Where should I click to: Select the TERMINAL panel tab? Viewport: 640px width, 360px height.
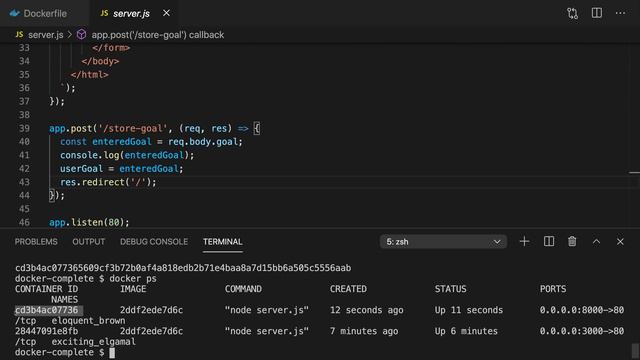[x=223, y=242]
